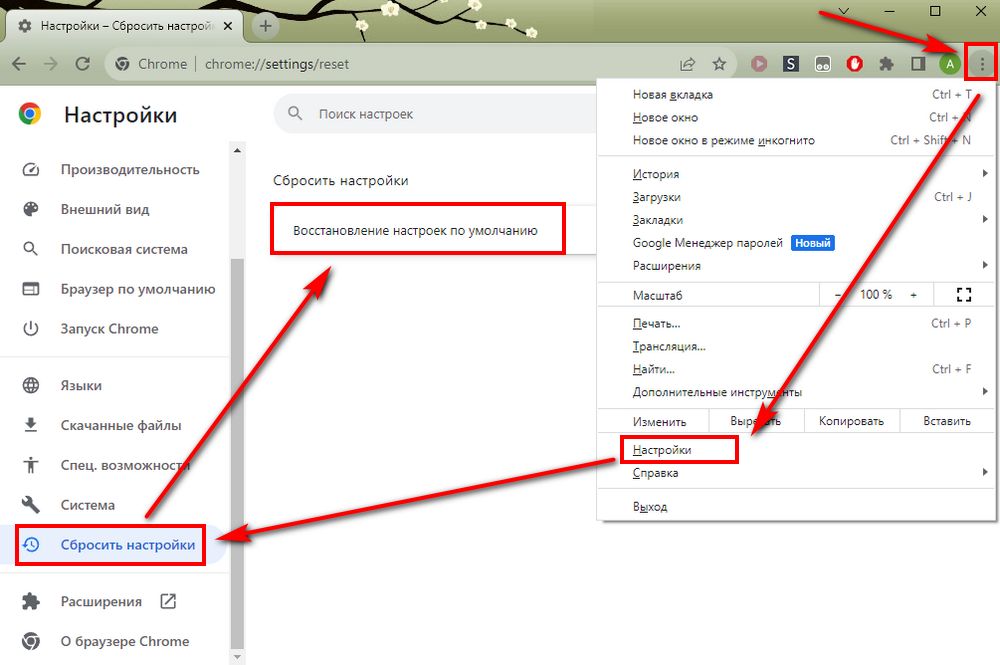Open the green profile avatar A

[x=950, y=64]
